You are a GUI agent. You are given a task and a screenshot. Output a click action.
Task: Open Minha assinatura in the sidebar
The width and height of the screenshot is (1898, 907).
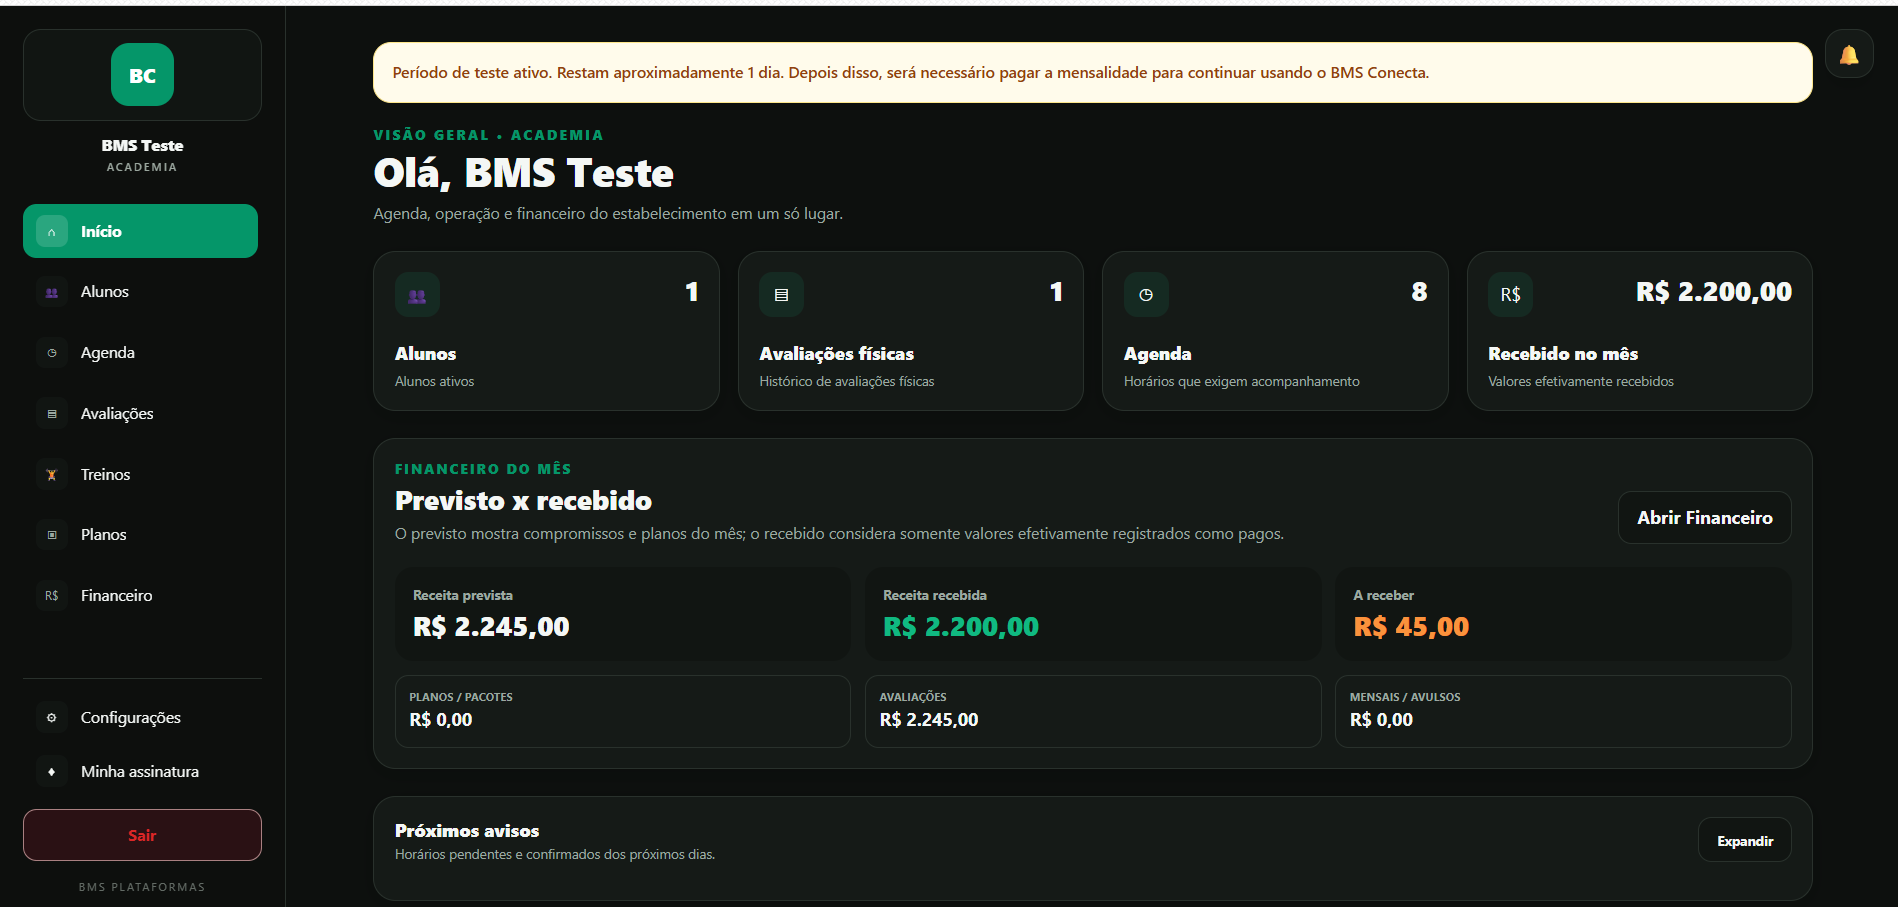tap(140, 772)
